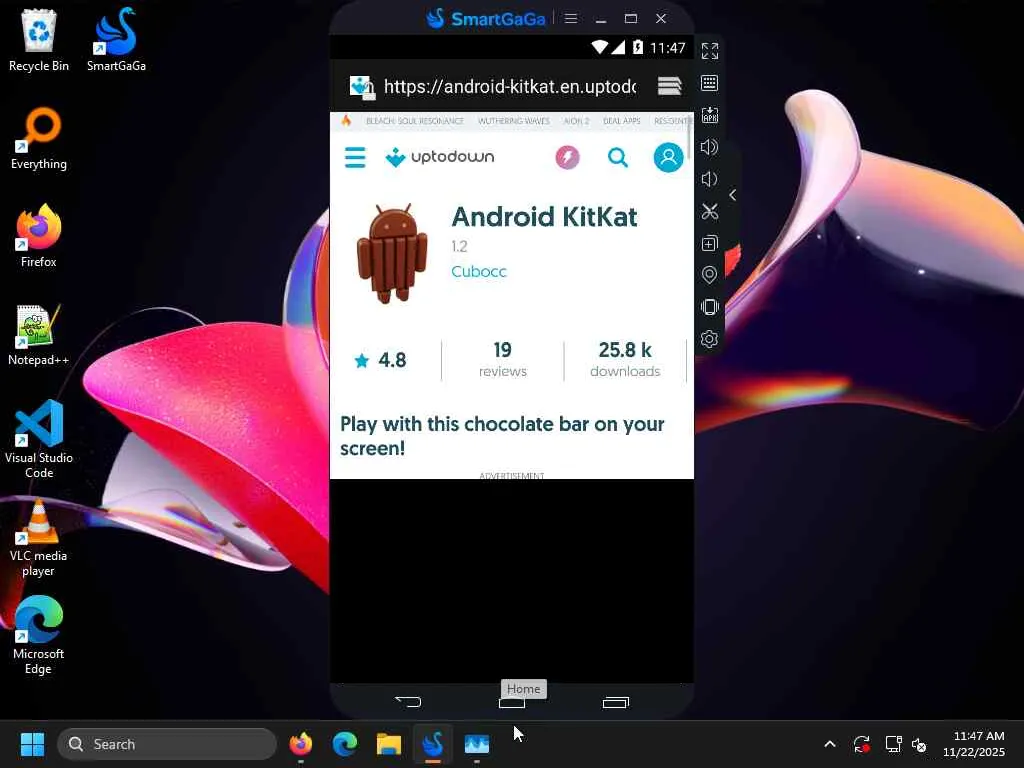The width and height of the screenshot is (1024, 768).
Task: Collapse the SmartGaGa side toolbar arrow
Action: coord(733,195)
